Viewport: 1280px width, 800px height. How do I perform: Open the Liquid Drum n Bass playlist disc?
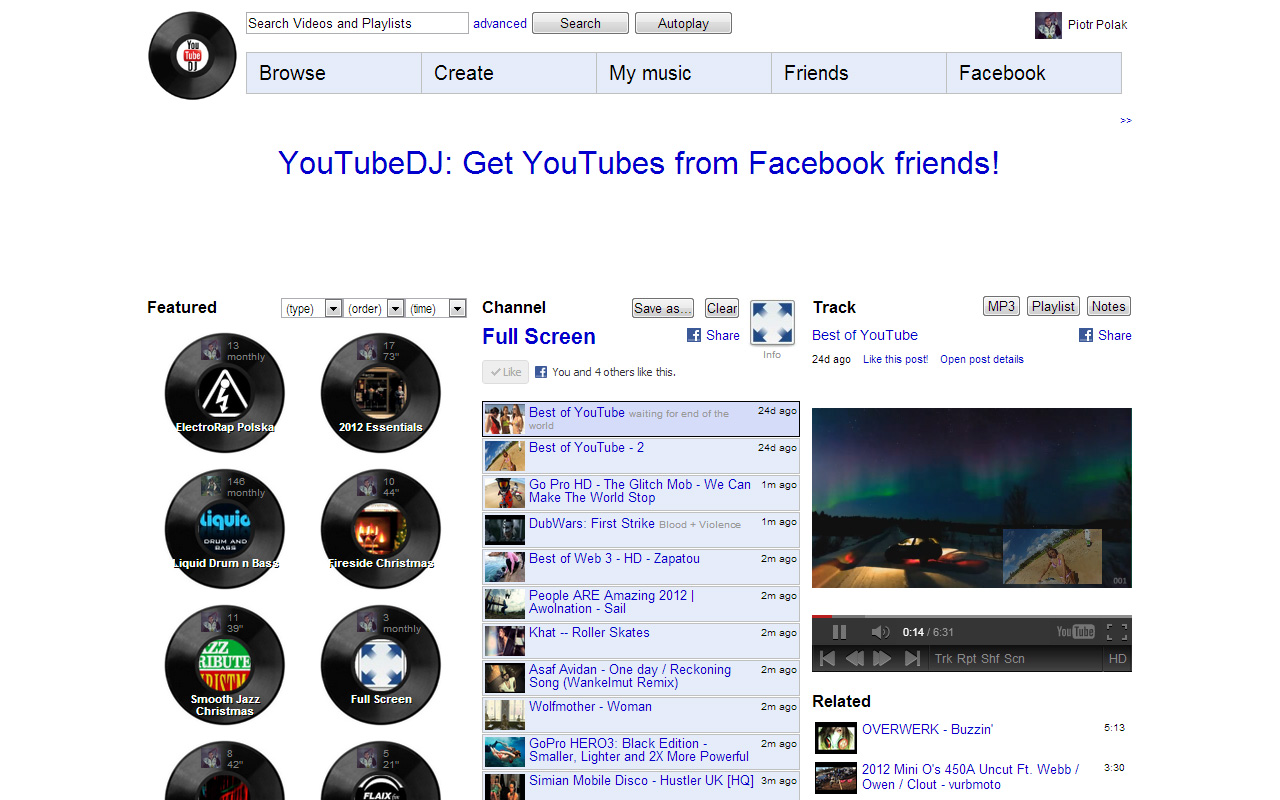pyautogui.click(x=224, y=528)
